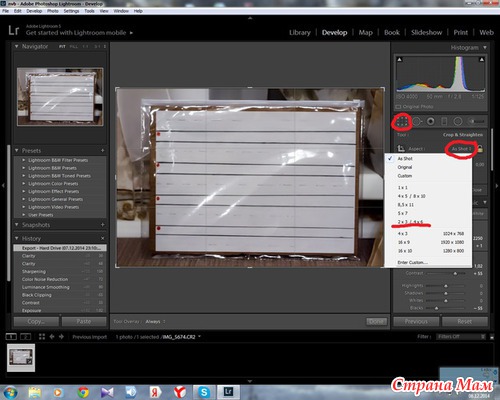Switch to the Library module
The height and width of the screenshot is (400, 500).
pos(300,33)
